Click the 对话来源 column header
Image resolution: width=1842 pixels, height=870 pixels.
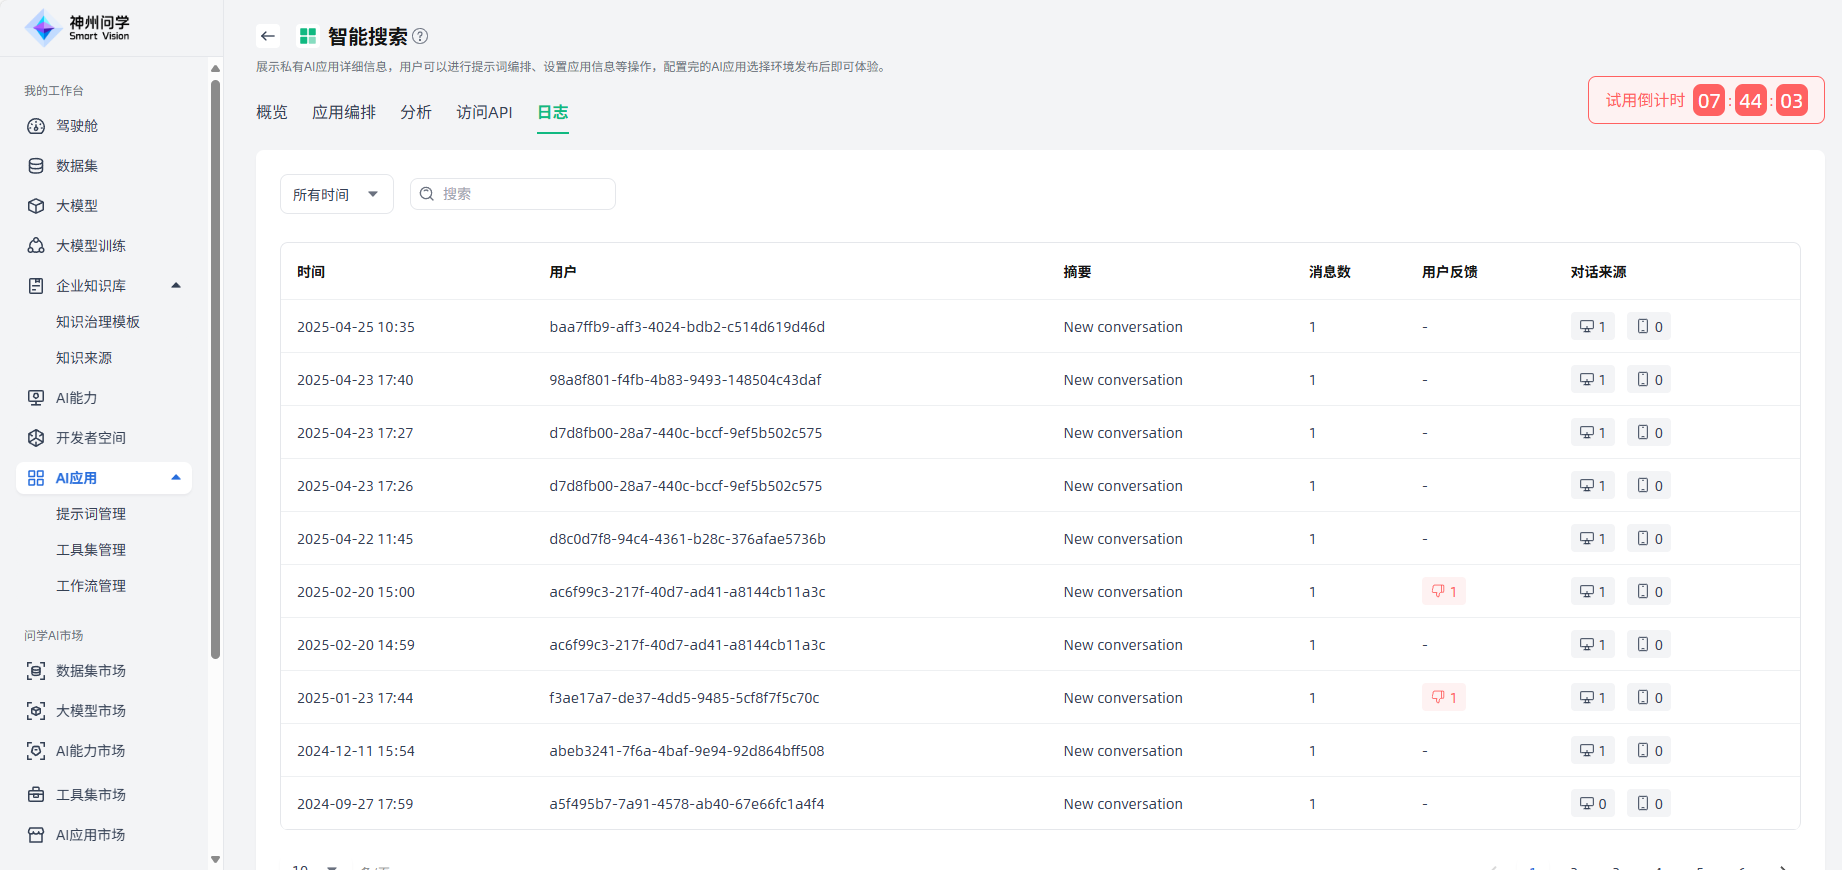point(1598,272)
